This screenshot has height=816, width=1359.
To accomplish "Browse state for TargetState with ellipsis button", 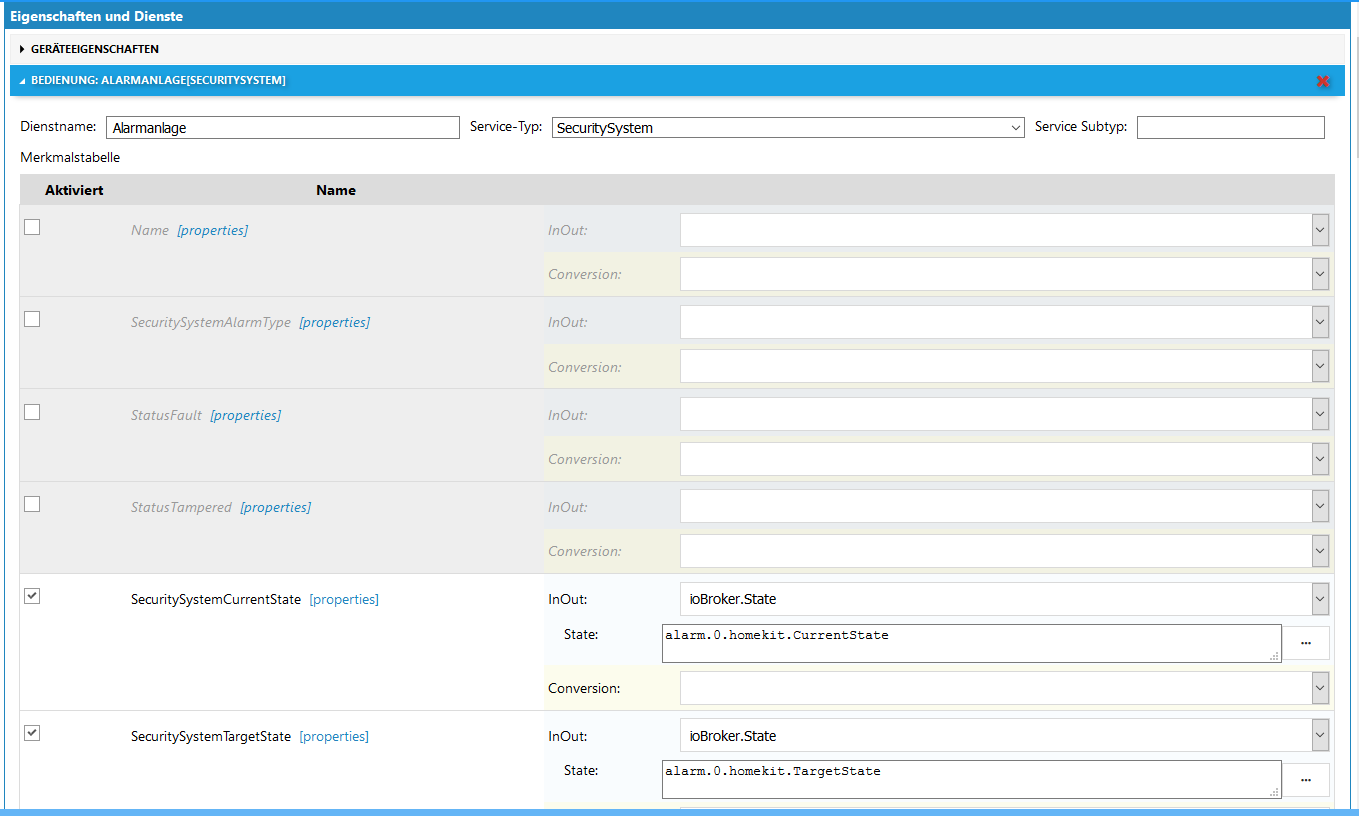I will [x=1306, y=779].
